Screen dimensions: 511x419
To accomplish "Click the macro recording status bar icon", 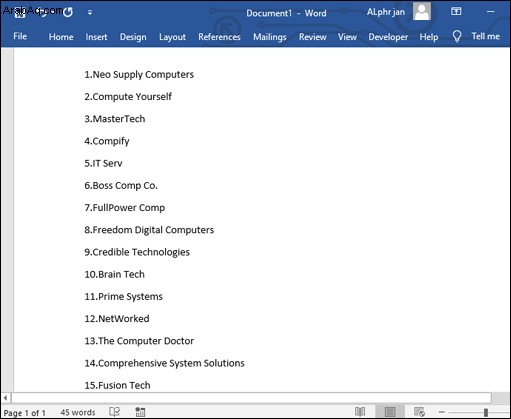I will [x=140, y=412].
